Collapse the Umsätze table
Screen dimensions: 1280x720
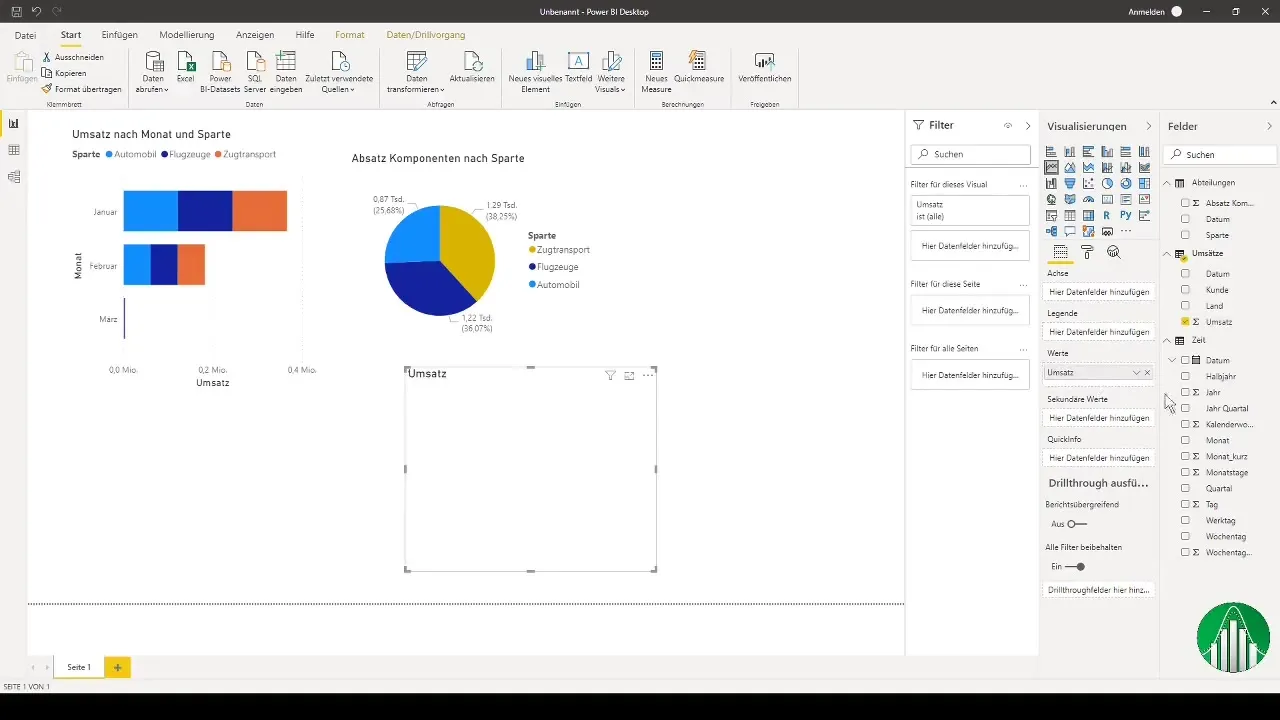(x=1167, y=254)
